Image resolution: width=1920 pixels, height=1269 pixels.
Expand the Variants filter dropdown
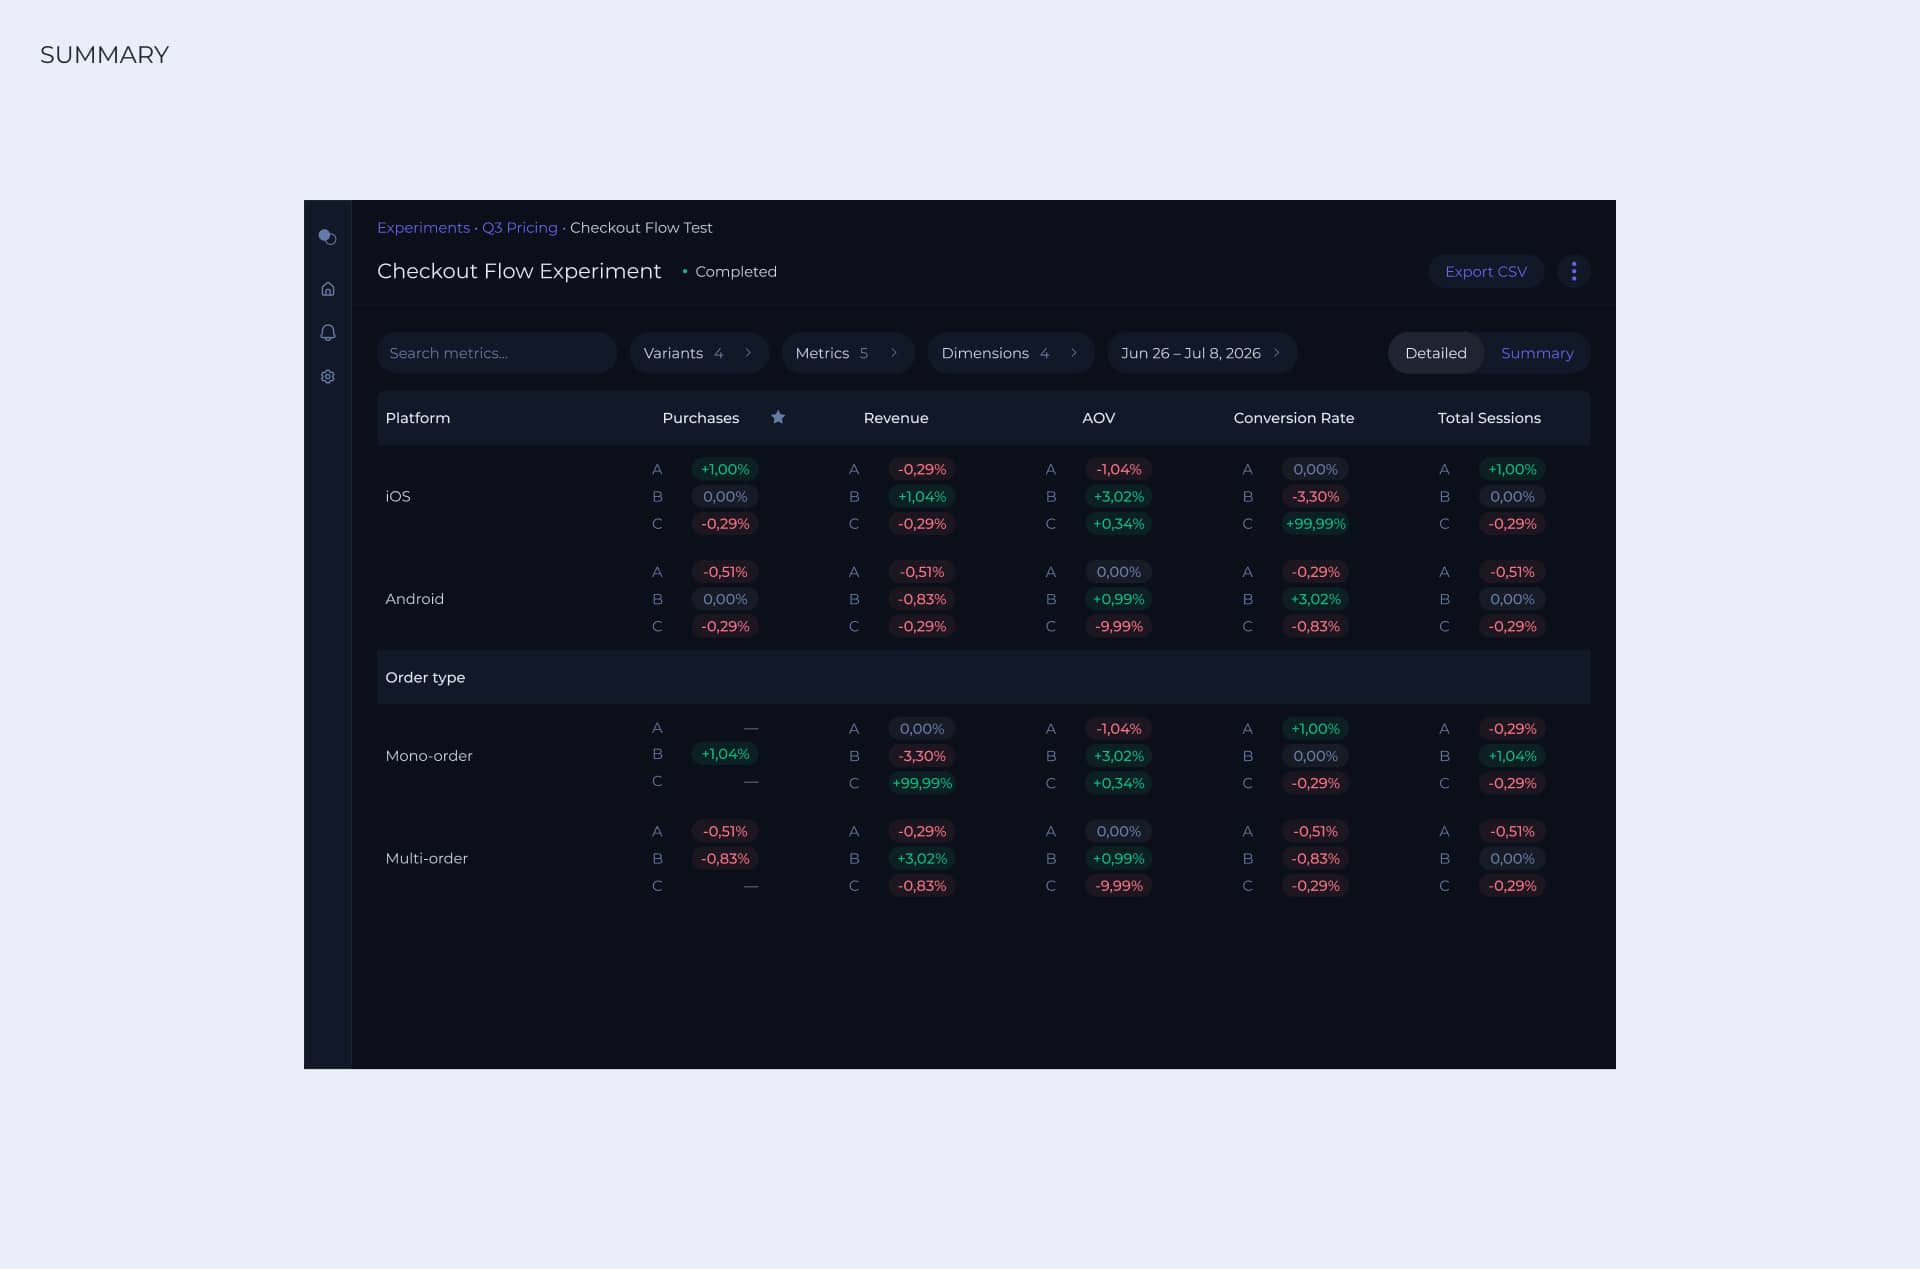[x=698, y=353]
